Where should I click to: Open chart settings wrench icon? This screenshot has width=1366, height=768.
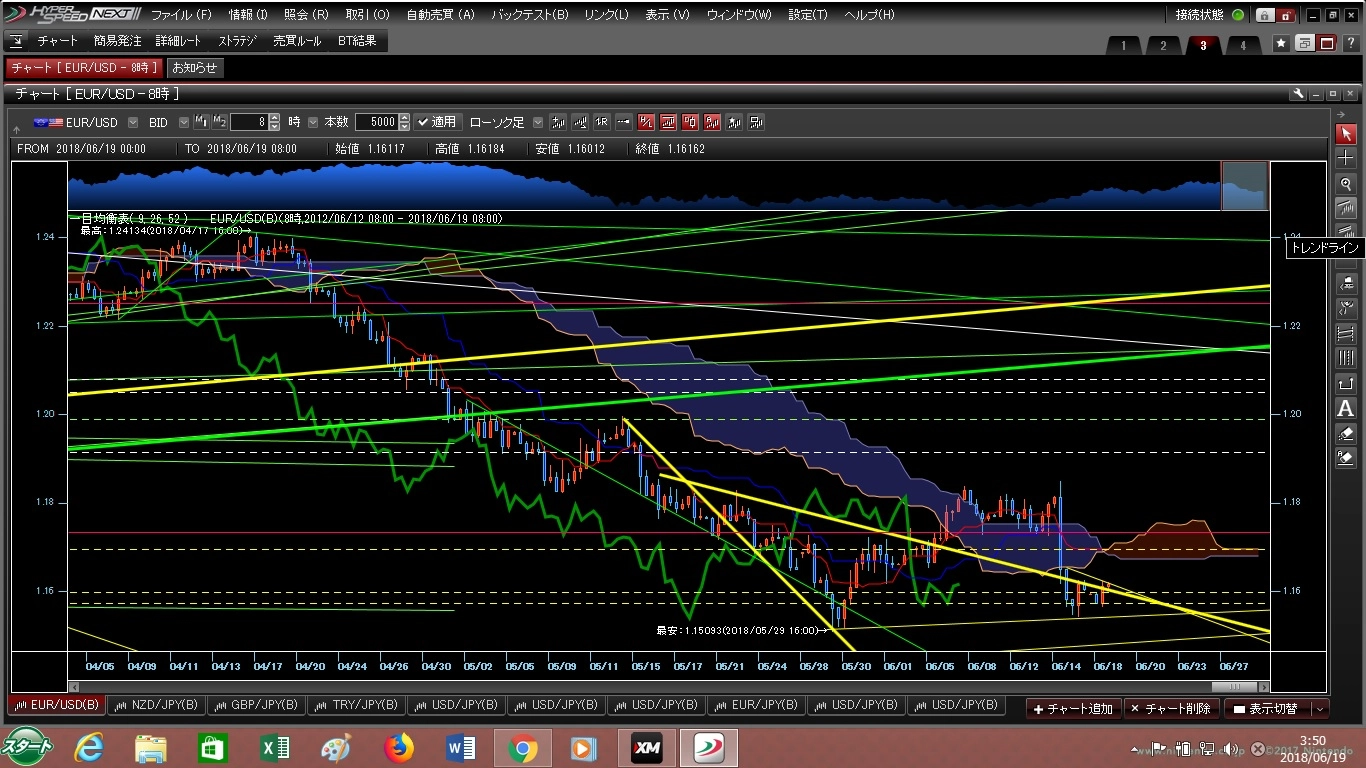point(1298,94)
